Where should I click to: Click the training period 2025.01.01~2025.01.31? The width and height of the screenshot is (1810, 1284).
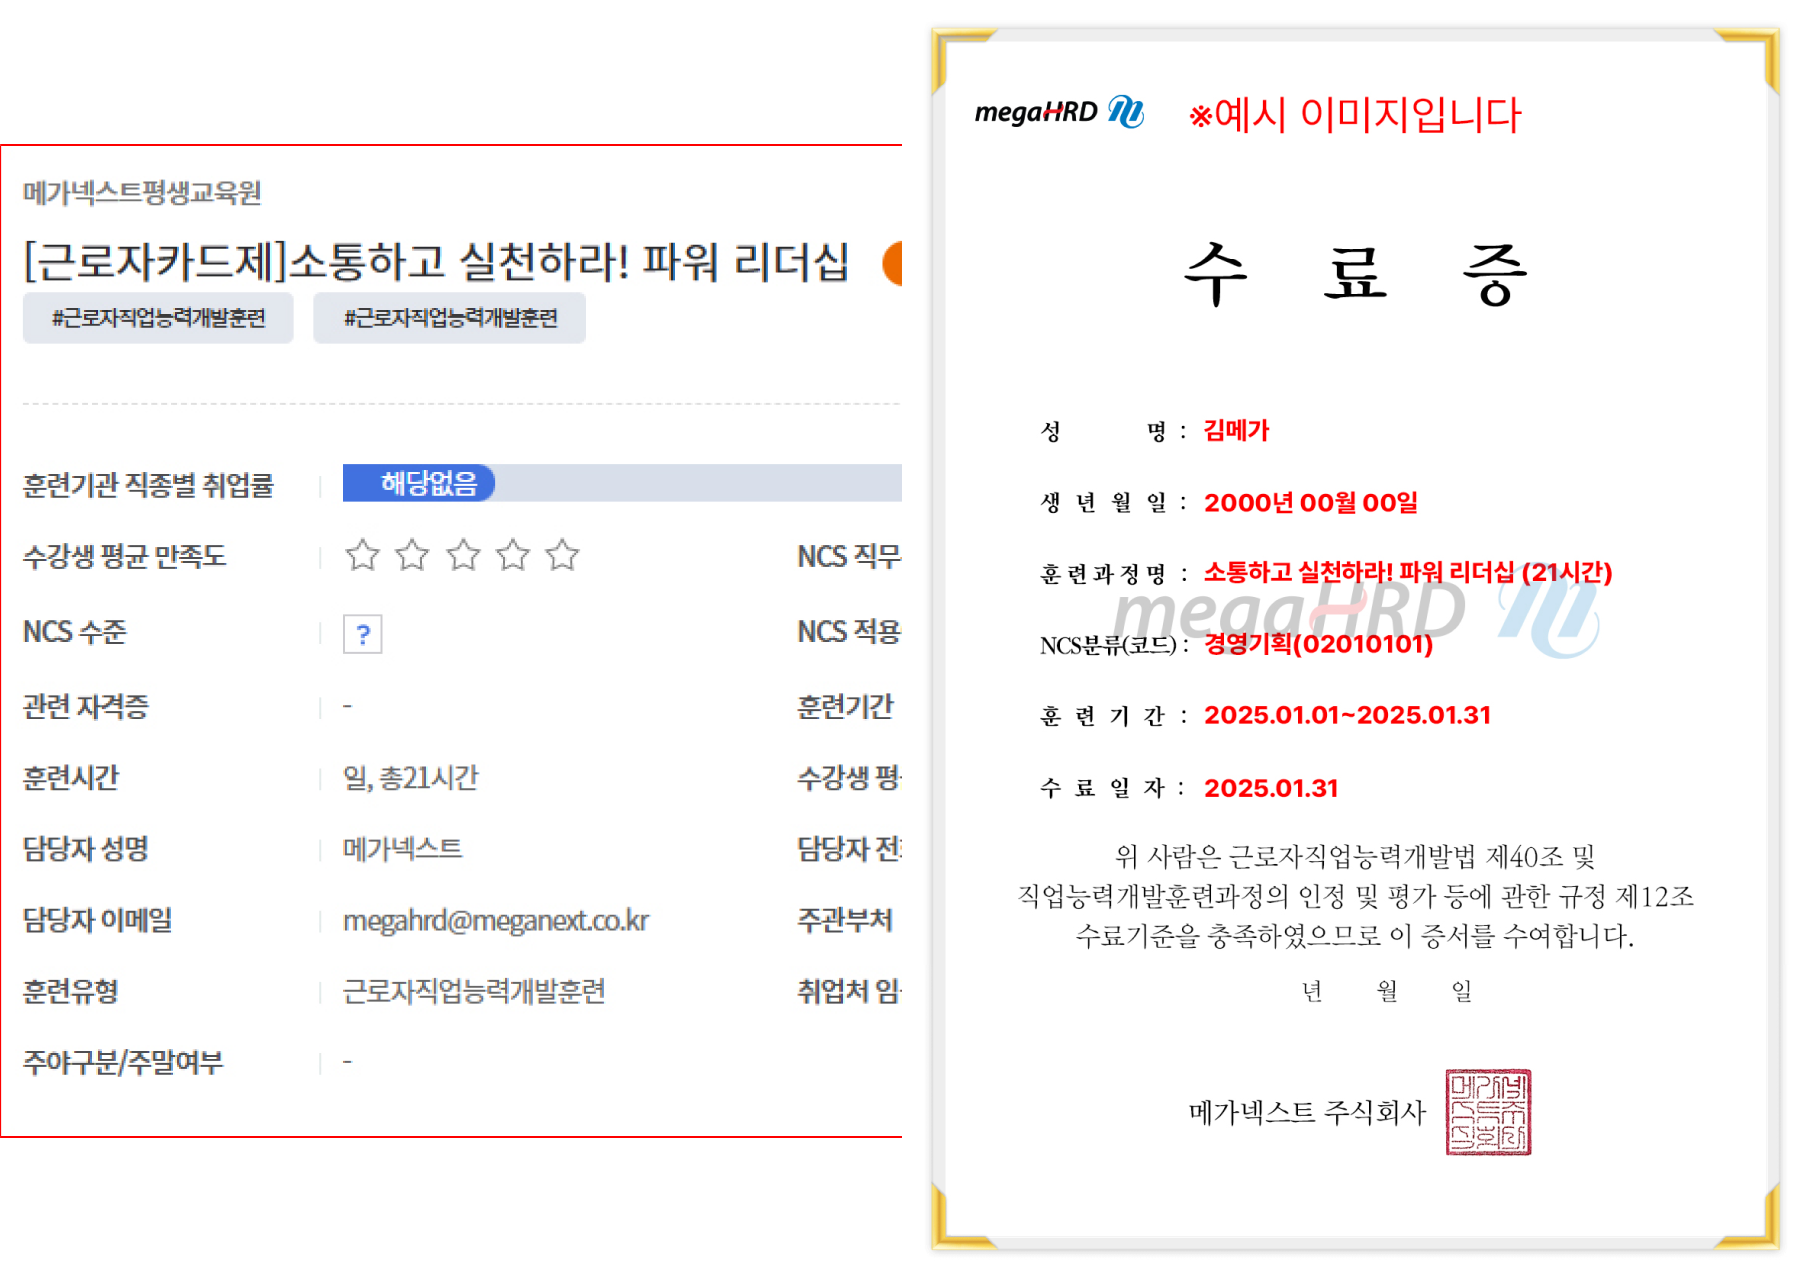coord(1347,715)
